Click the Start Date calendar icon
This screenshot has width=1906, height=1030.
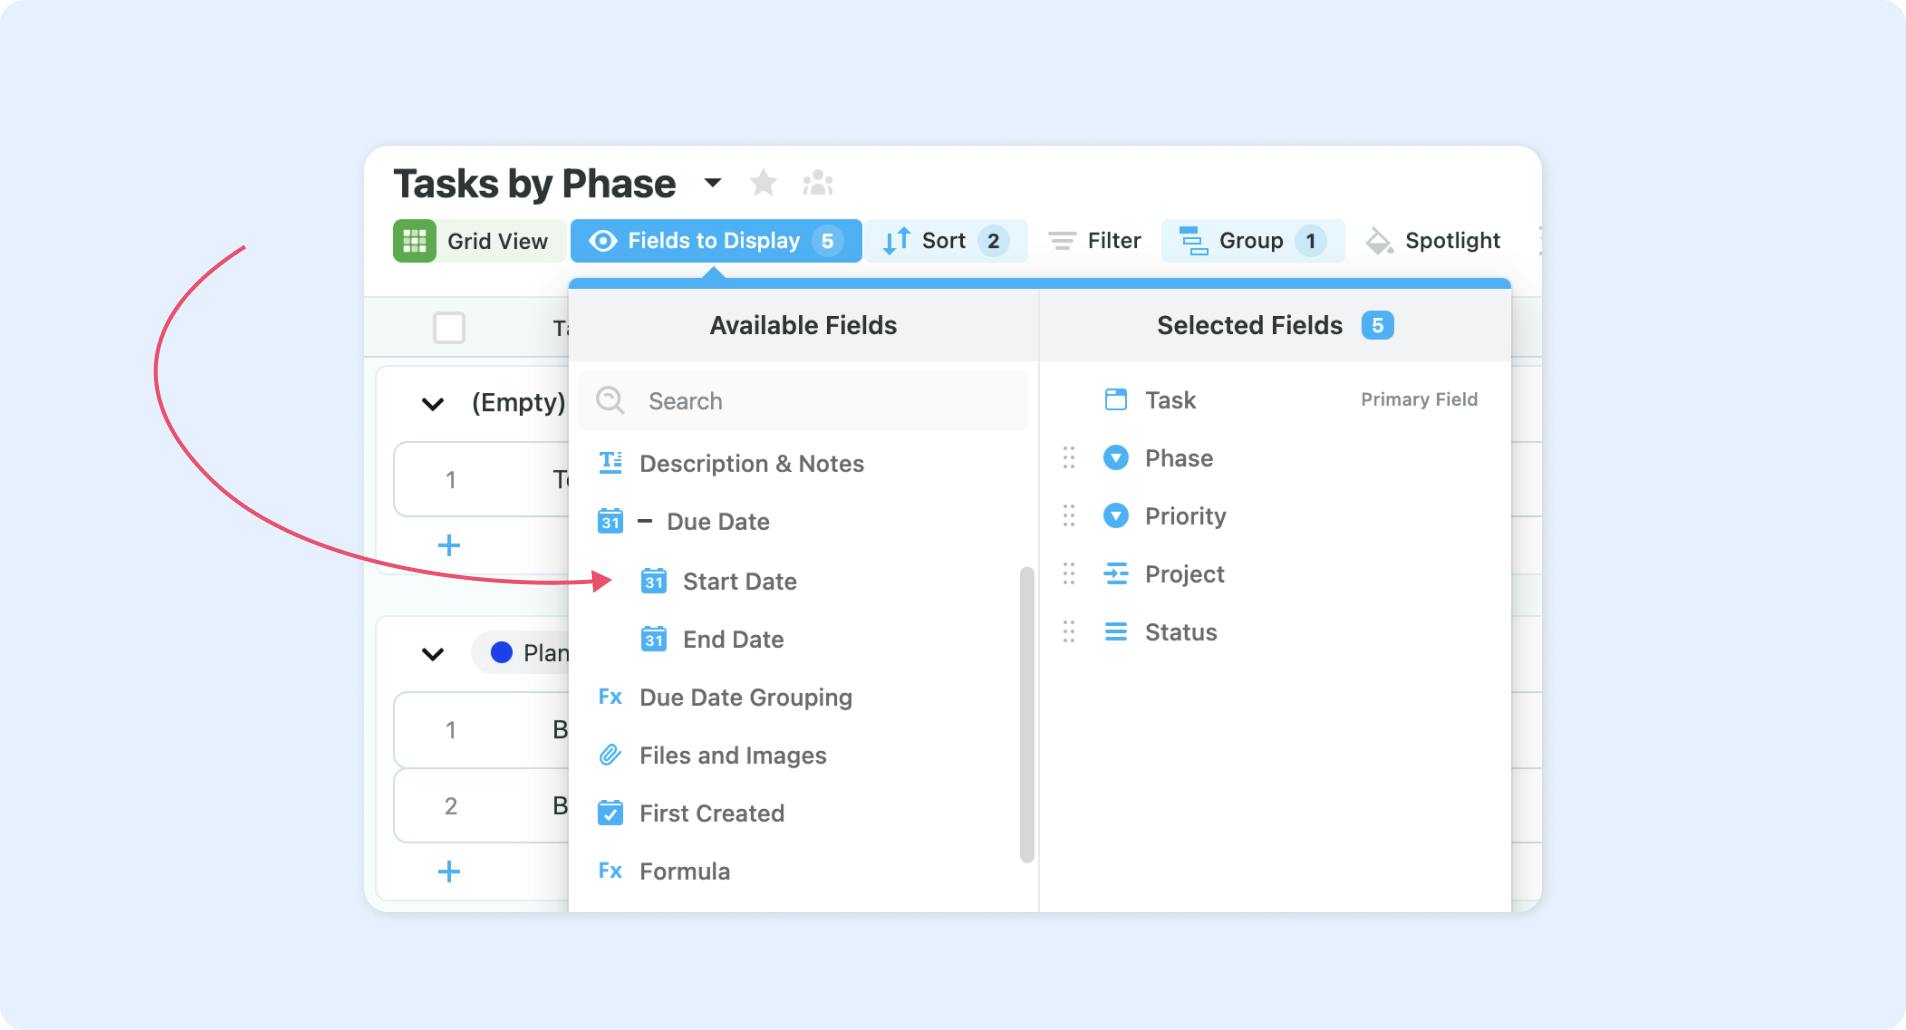(653, 581)
